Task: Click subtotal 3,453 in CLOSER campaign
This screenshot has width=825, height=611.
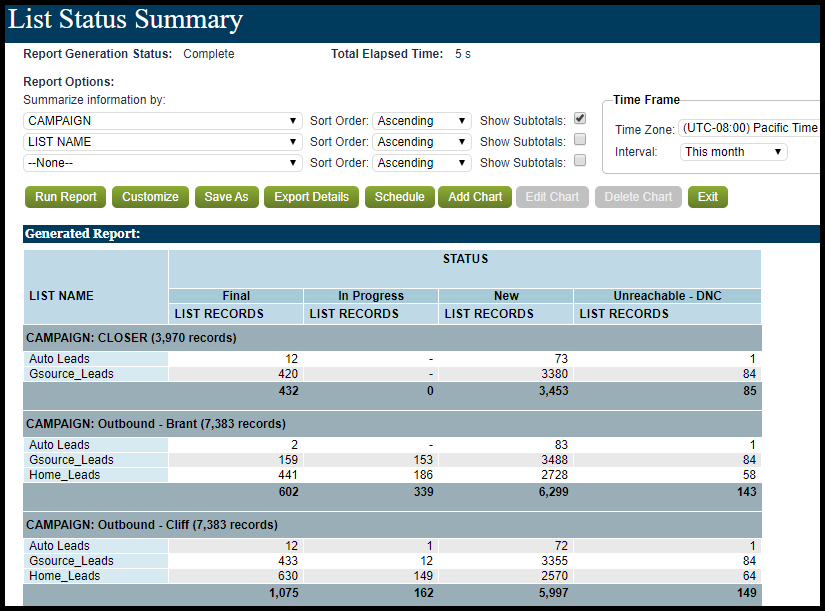Action: coord(554,391)
